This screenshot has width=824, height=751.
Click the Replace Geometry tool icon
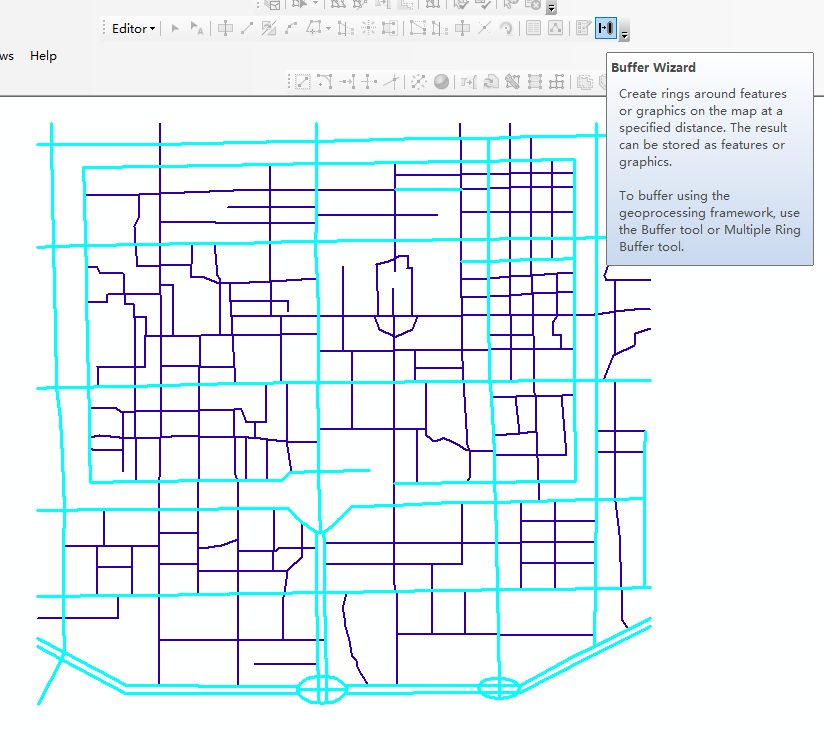click(x=490, y=82)
